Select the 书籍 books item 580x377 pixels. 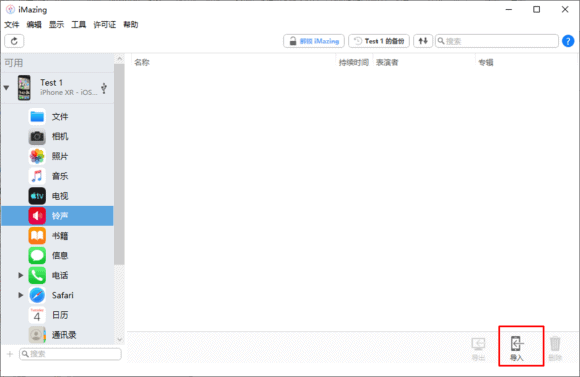(x=57, y=236)
